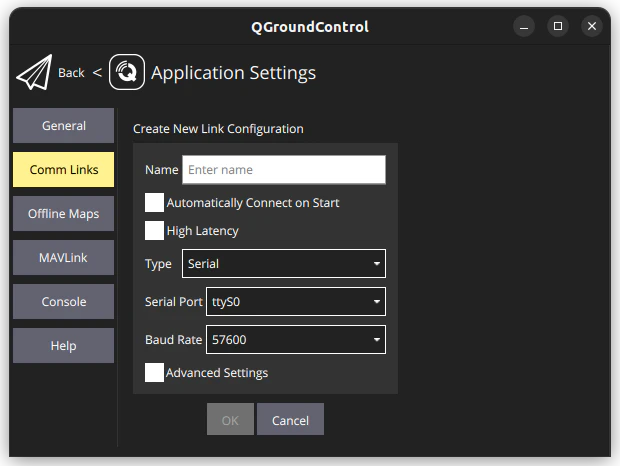Close the QGroundControl window

[x=592, y=26]
